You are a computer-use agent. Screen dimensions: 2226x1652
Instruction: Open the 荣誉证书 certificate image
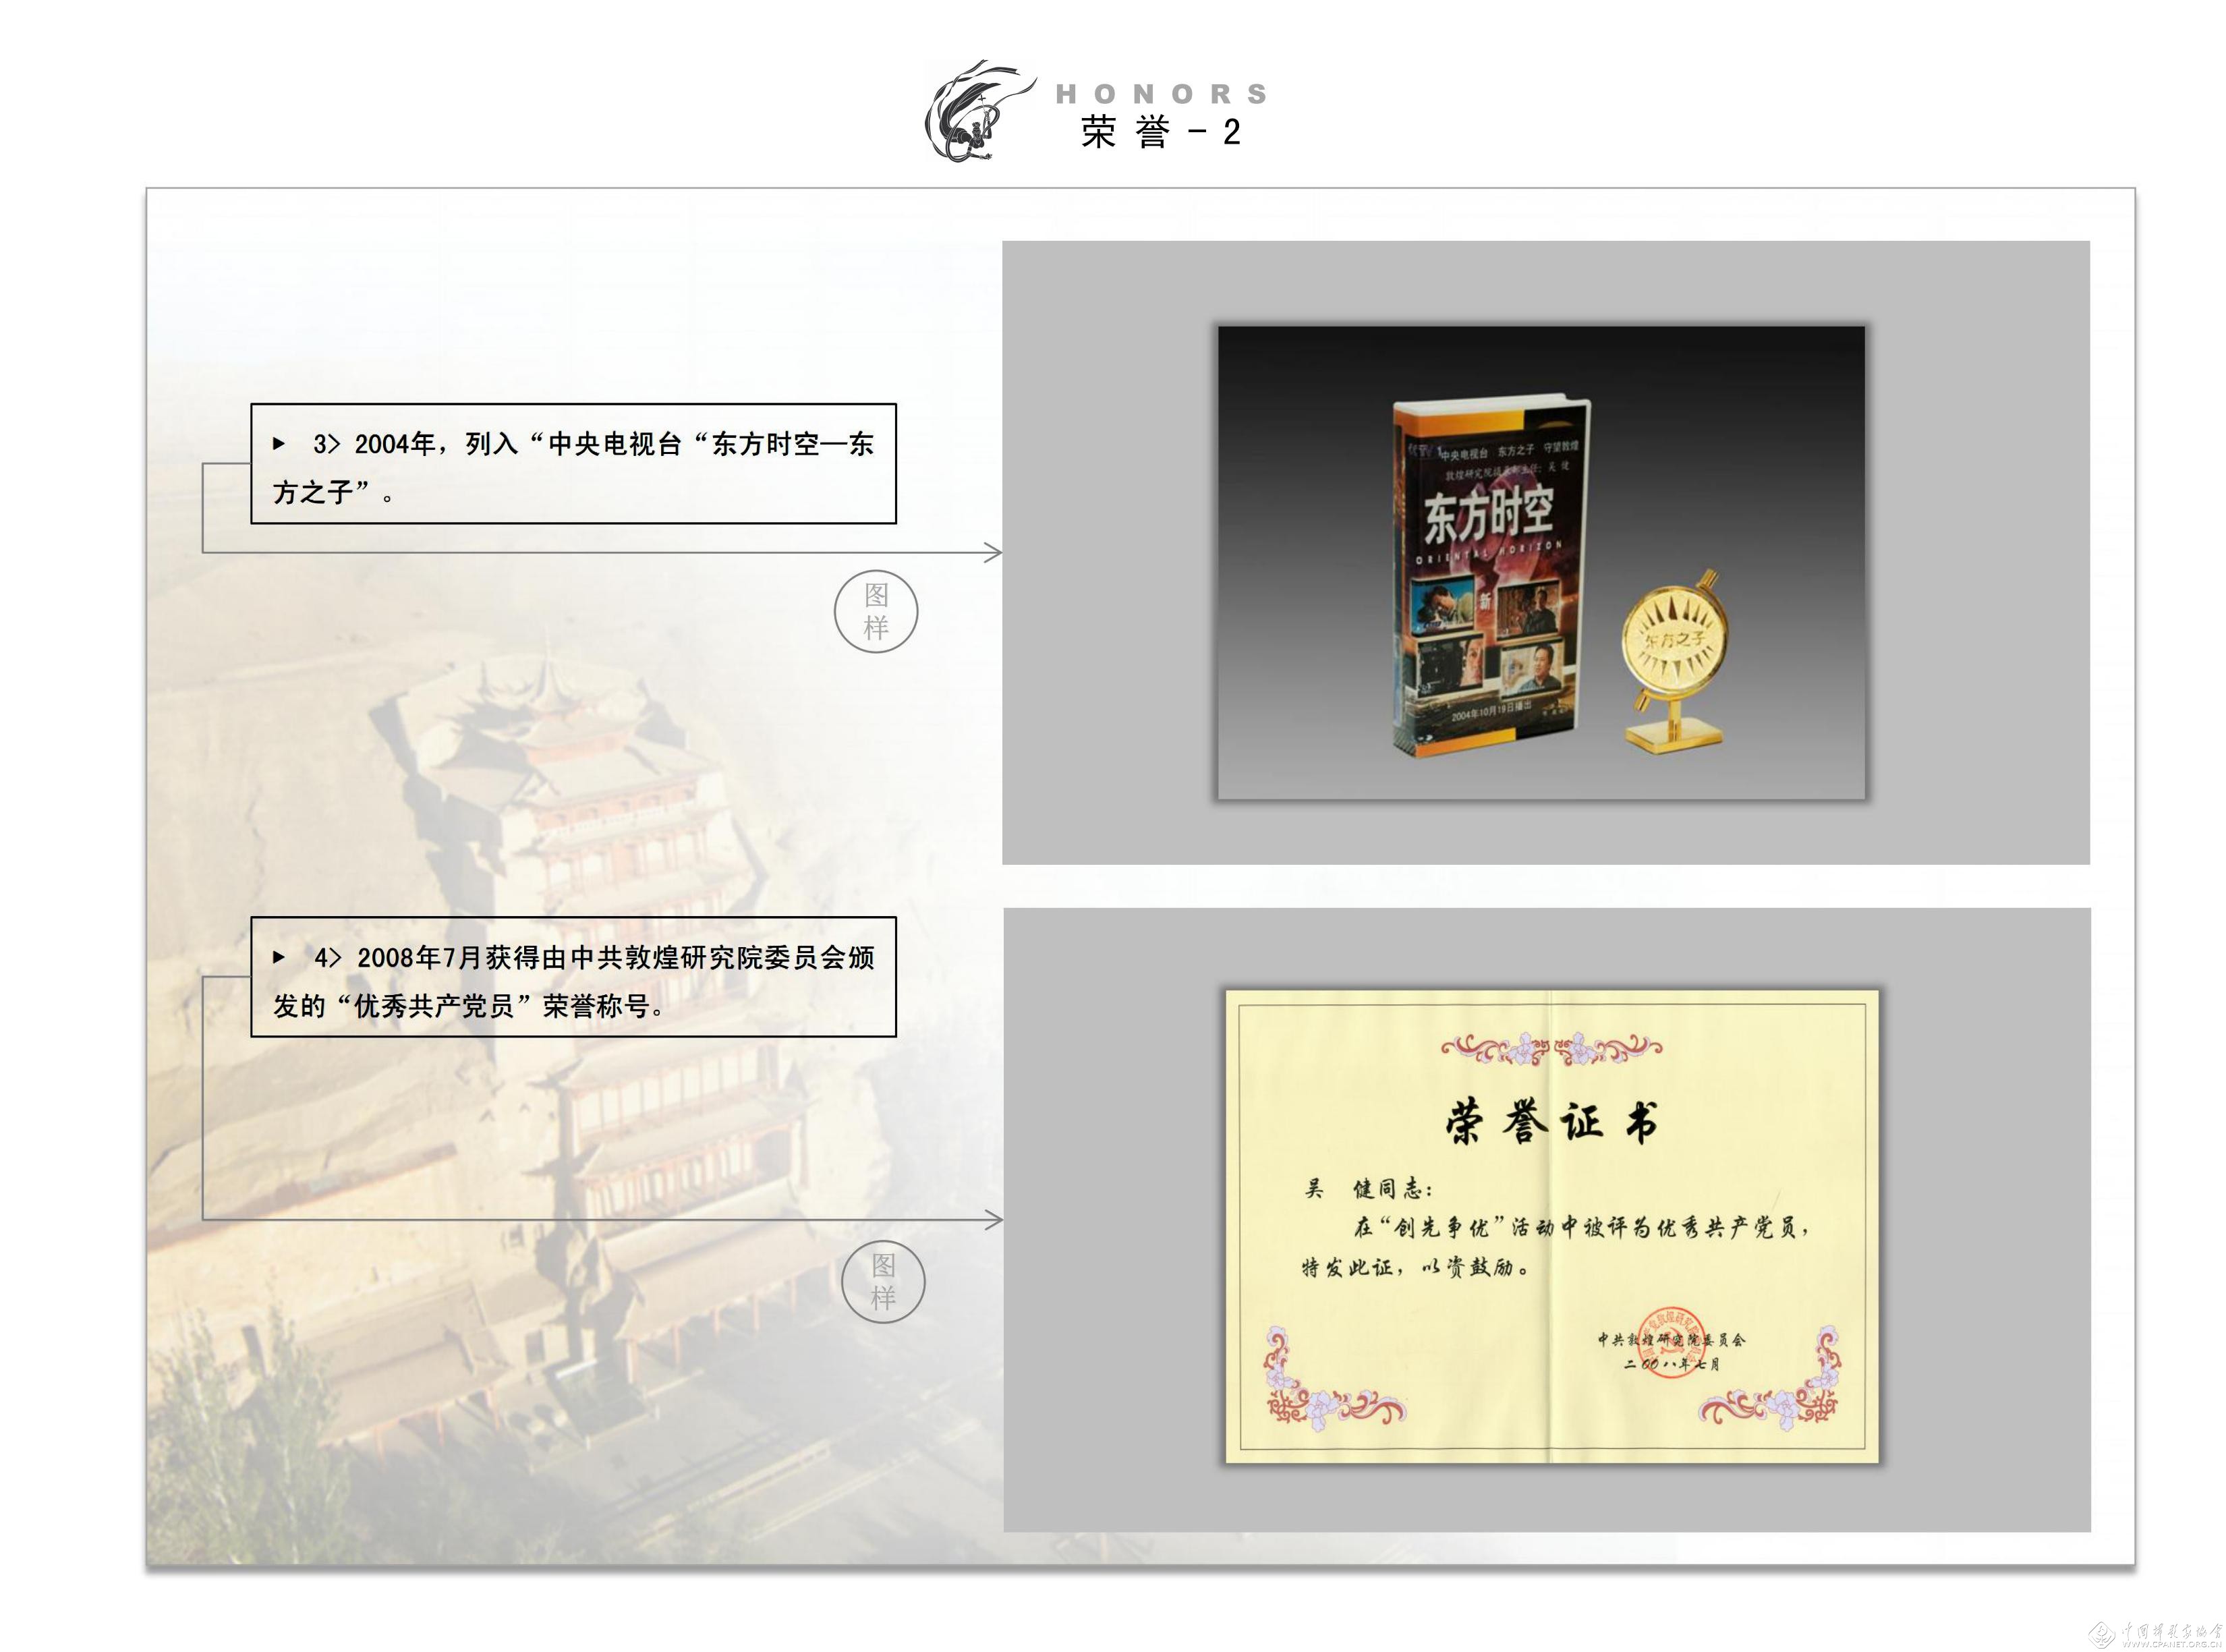[1552, 1227]
